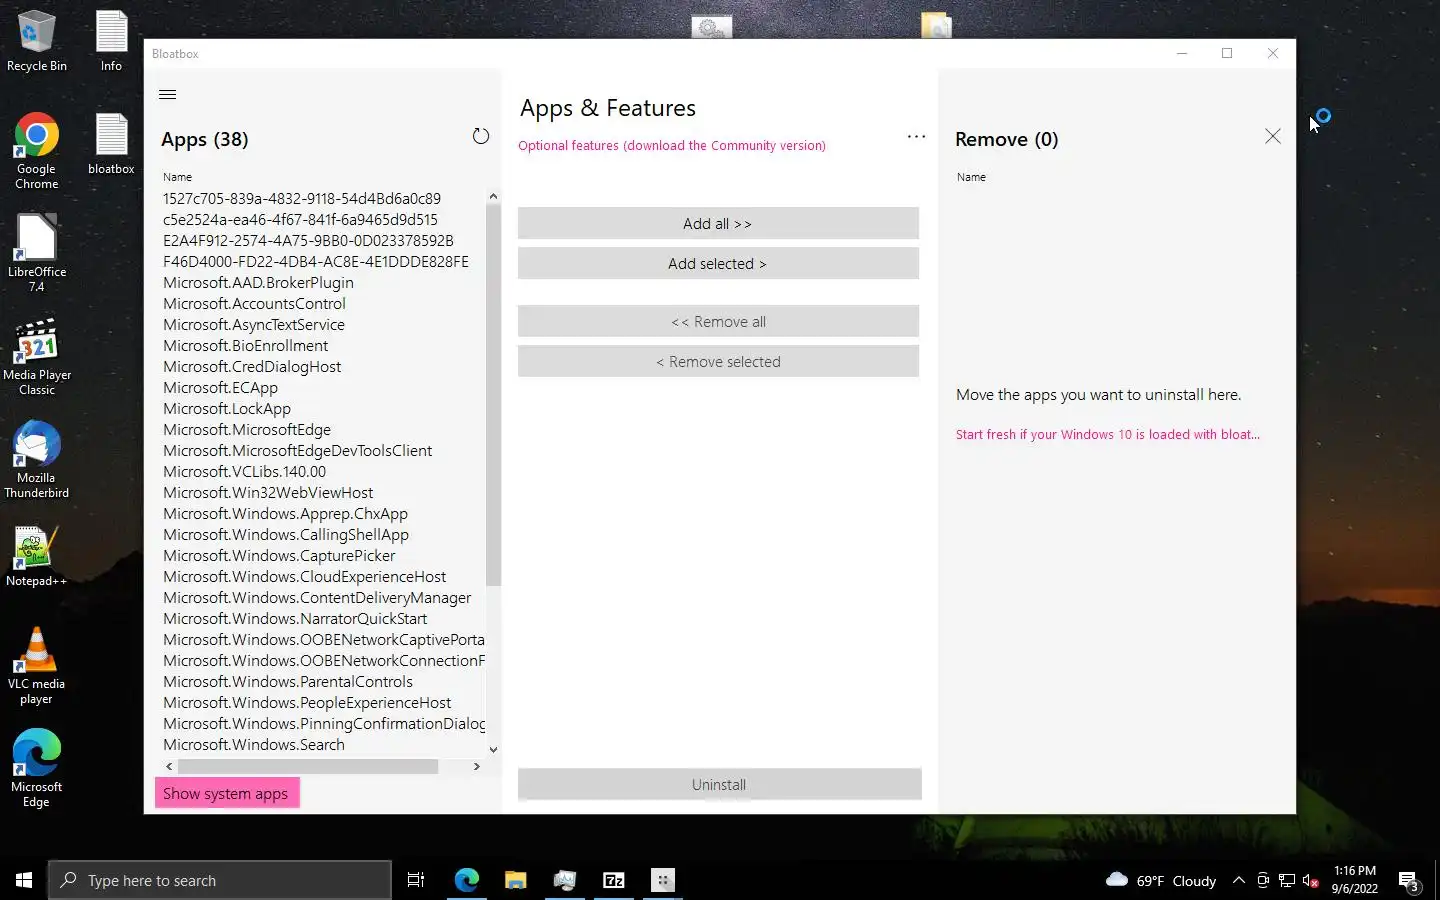Select LibreOffice 7.4 desktop icon

click(36, 253)
